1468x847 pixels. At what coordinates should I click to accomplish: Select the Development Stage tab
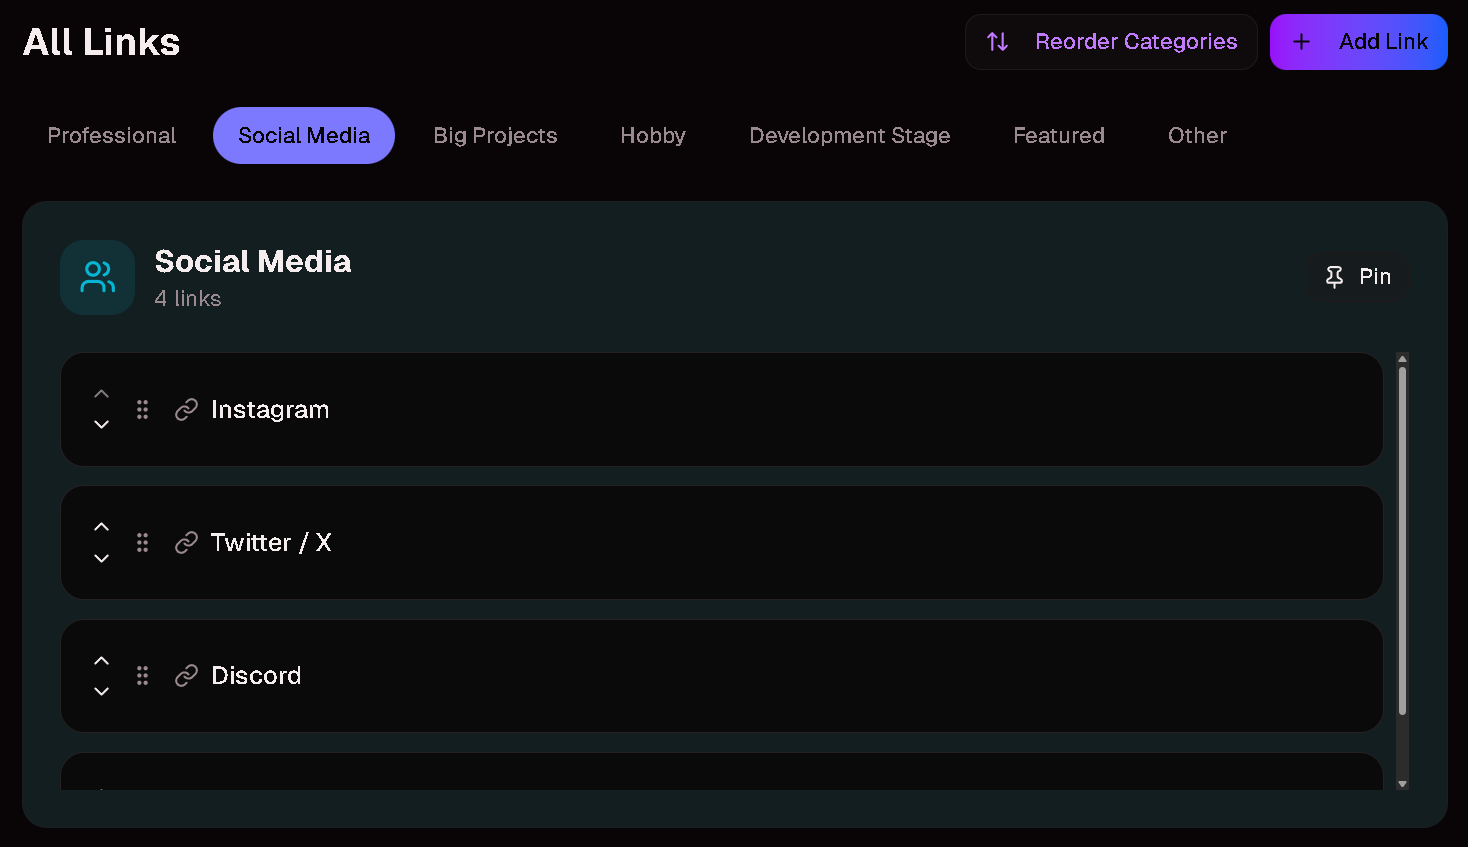[849, 136]
